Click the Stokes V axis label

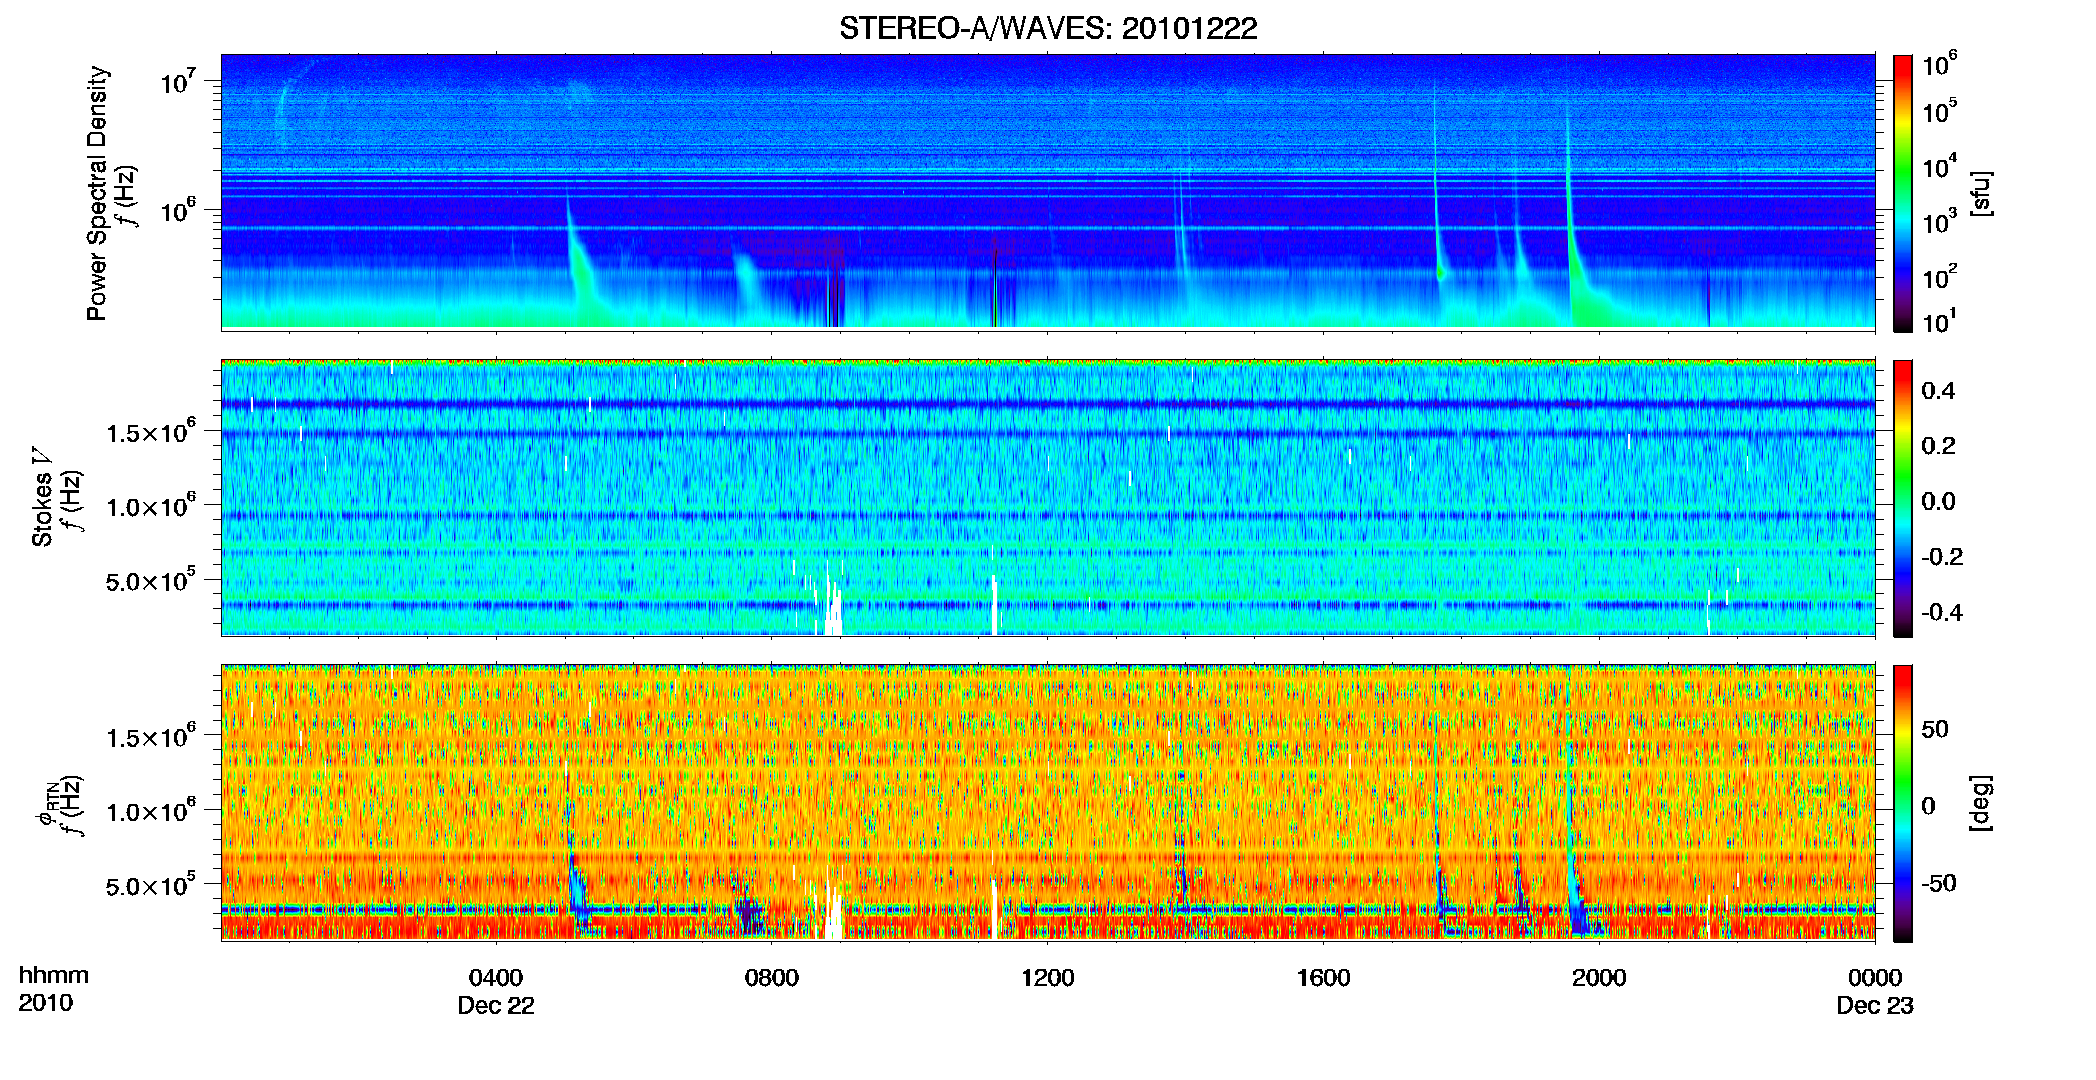tap(43, 500)
